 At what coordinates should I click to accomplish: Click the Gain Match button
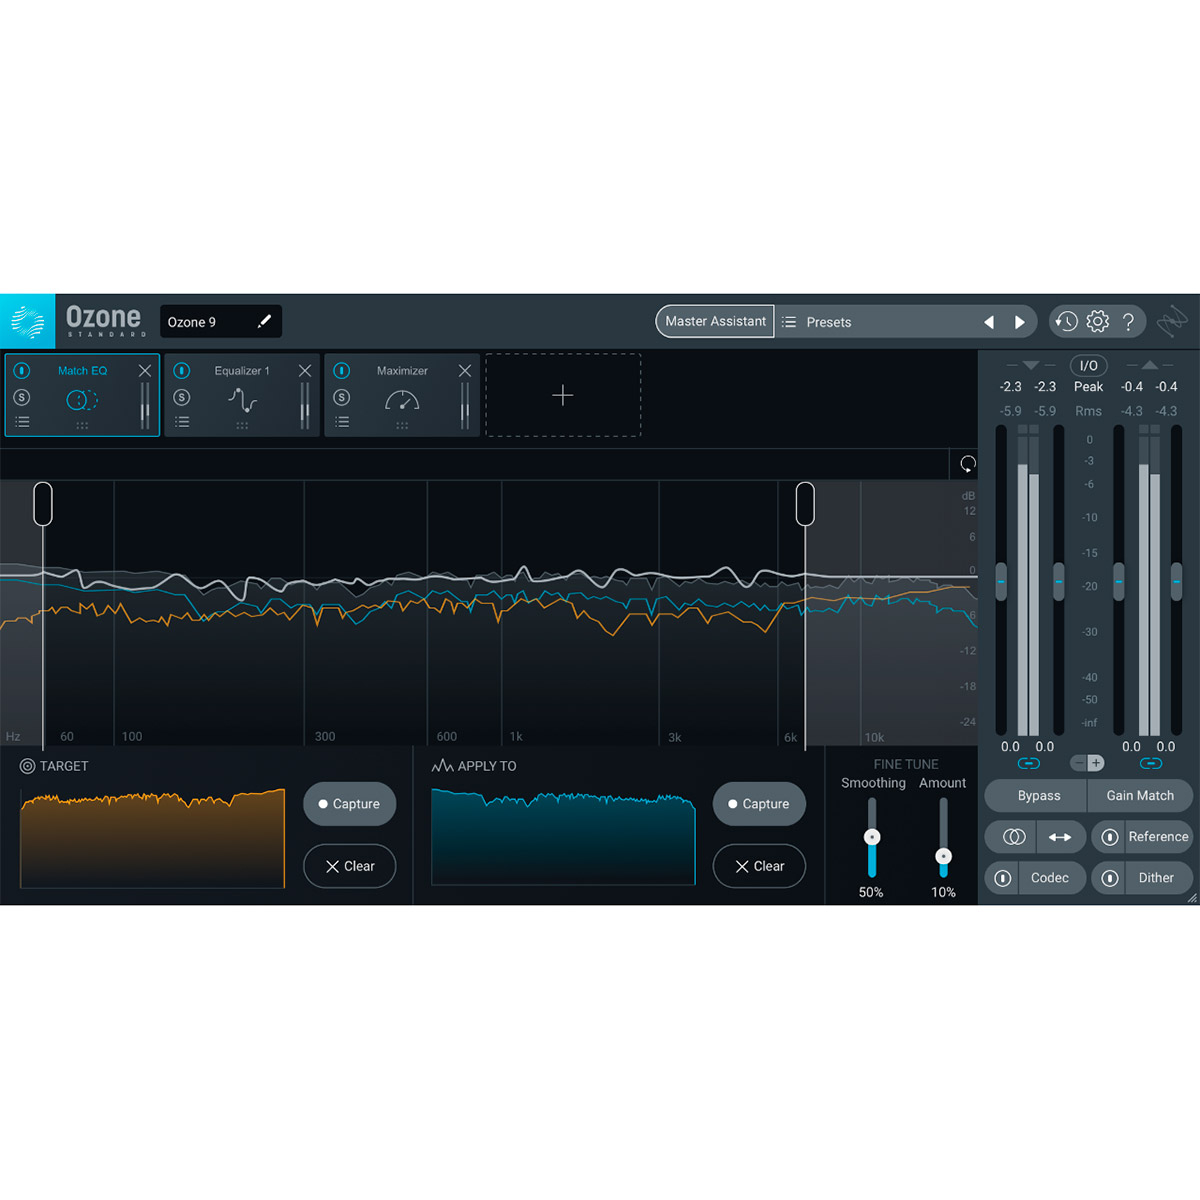(x=1140, y=795)
